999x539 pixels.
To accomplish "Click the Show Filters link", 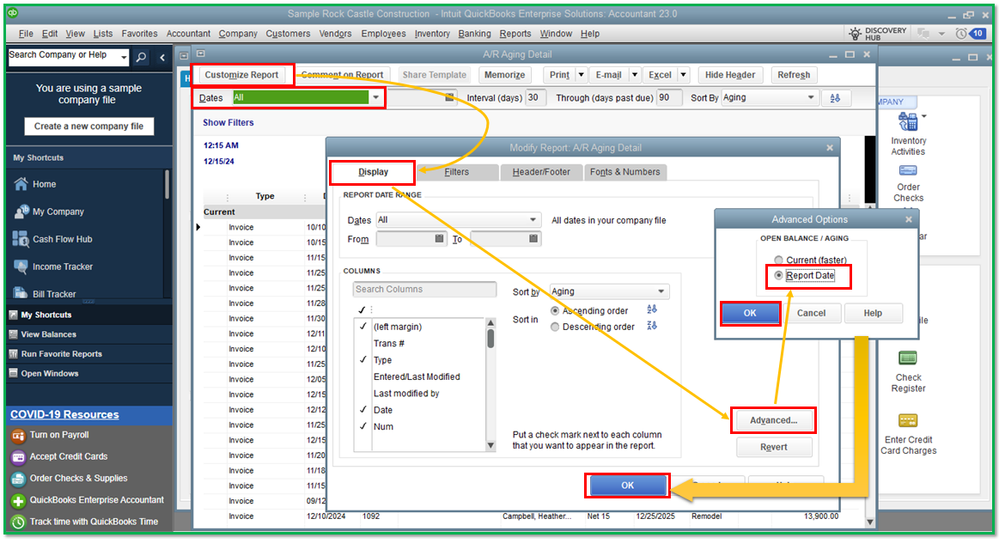I will click(228, 122).
